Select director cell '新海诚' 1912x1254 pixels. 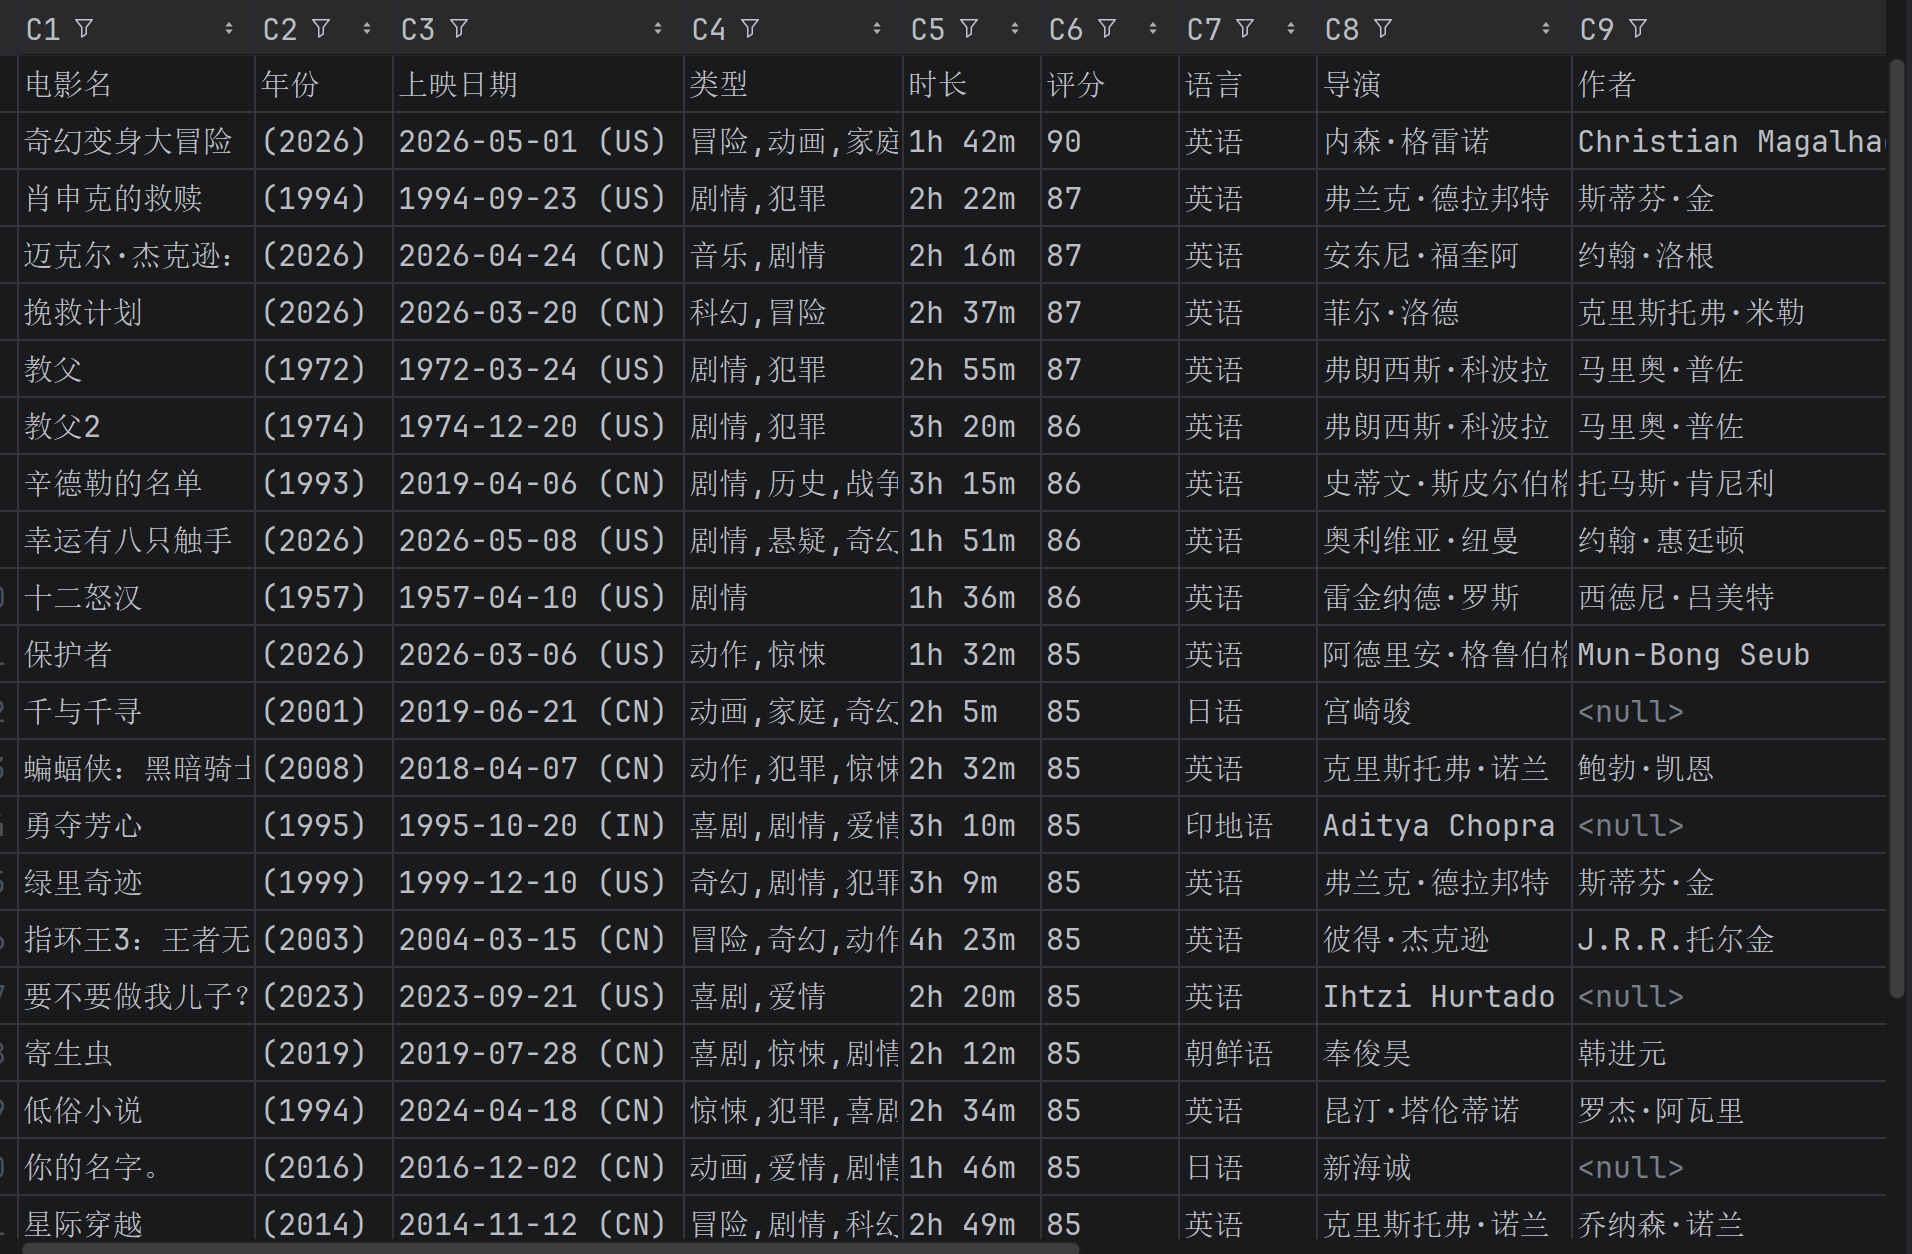pos(1444,1167)
